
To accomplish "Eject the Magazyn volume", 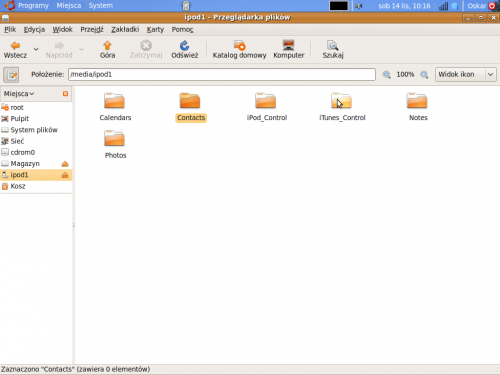I will click(x=65, y=164).
